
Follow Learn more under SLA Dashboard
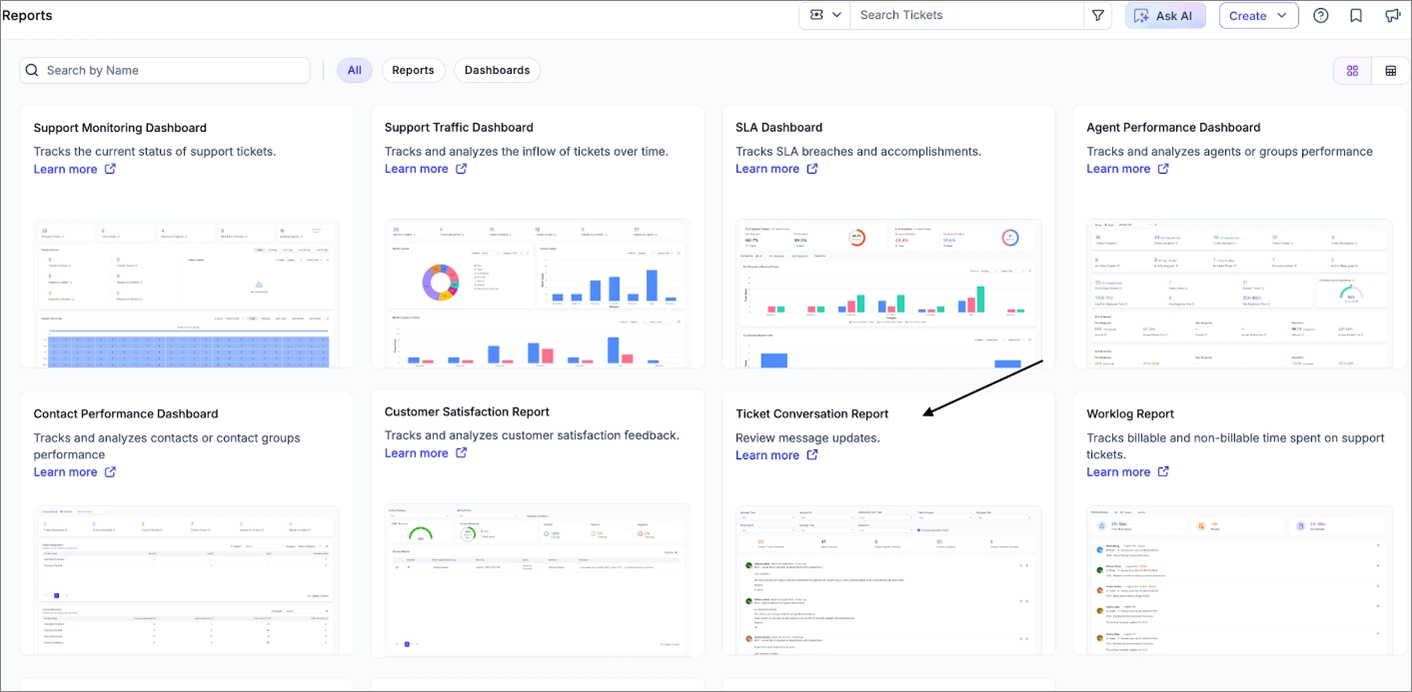coord(767,169)
